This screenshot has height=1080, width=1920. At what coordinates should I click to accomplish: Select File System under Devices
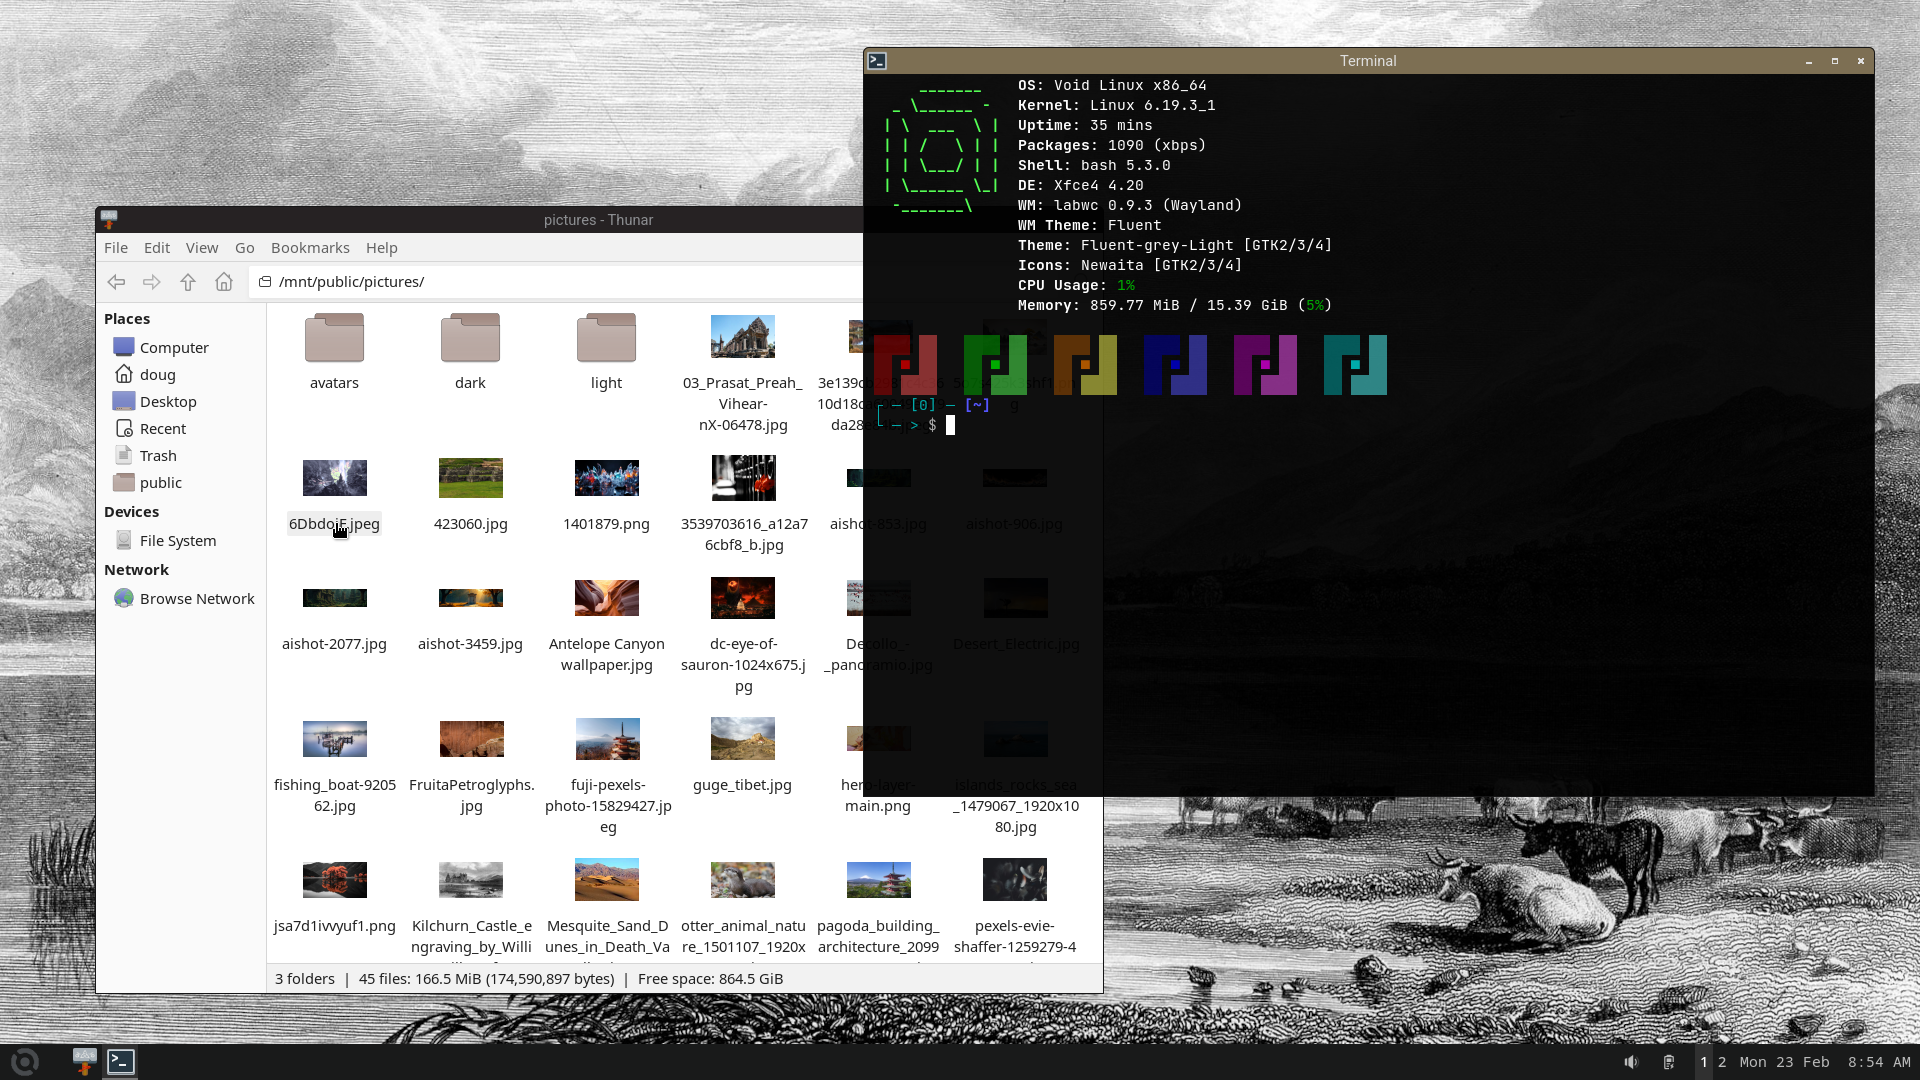pos(177,541)
